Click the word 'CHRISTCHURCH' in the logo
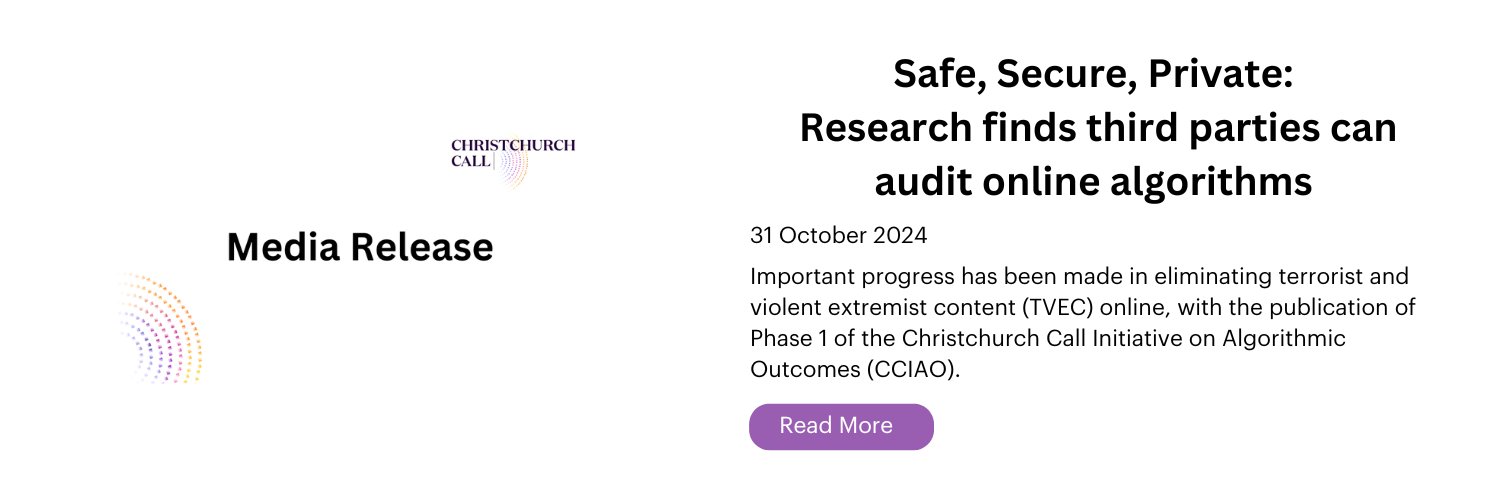 (514, 145)
